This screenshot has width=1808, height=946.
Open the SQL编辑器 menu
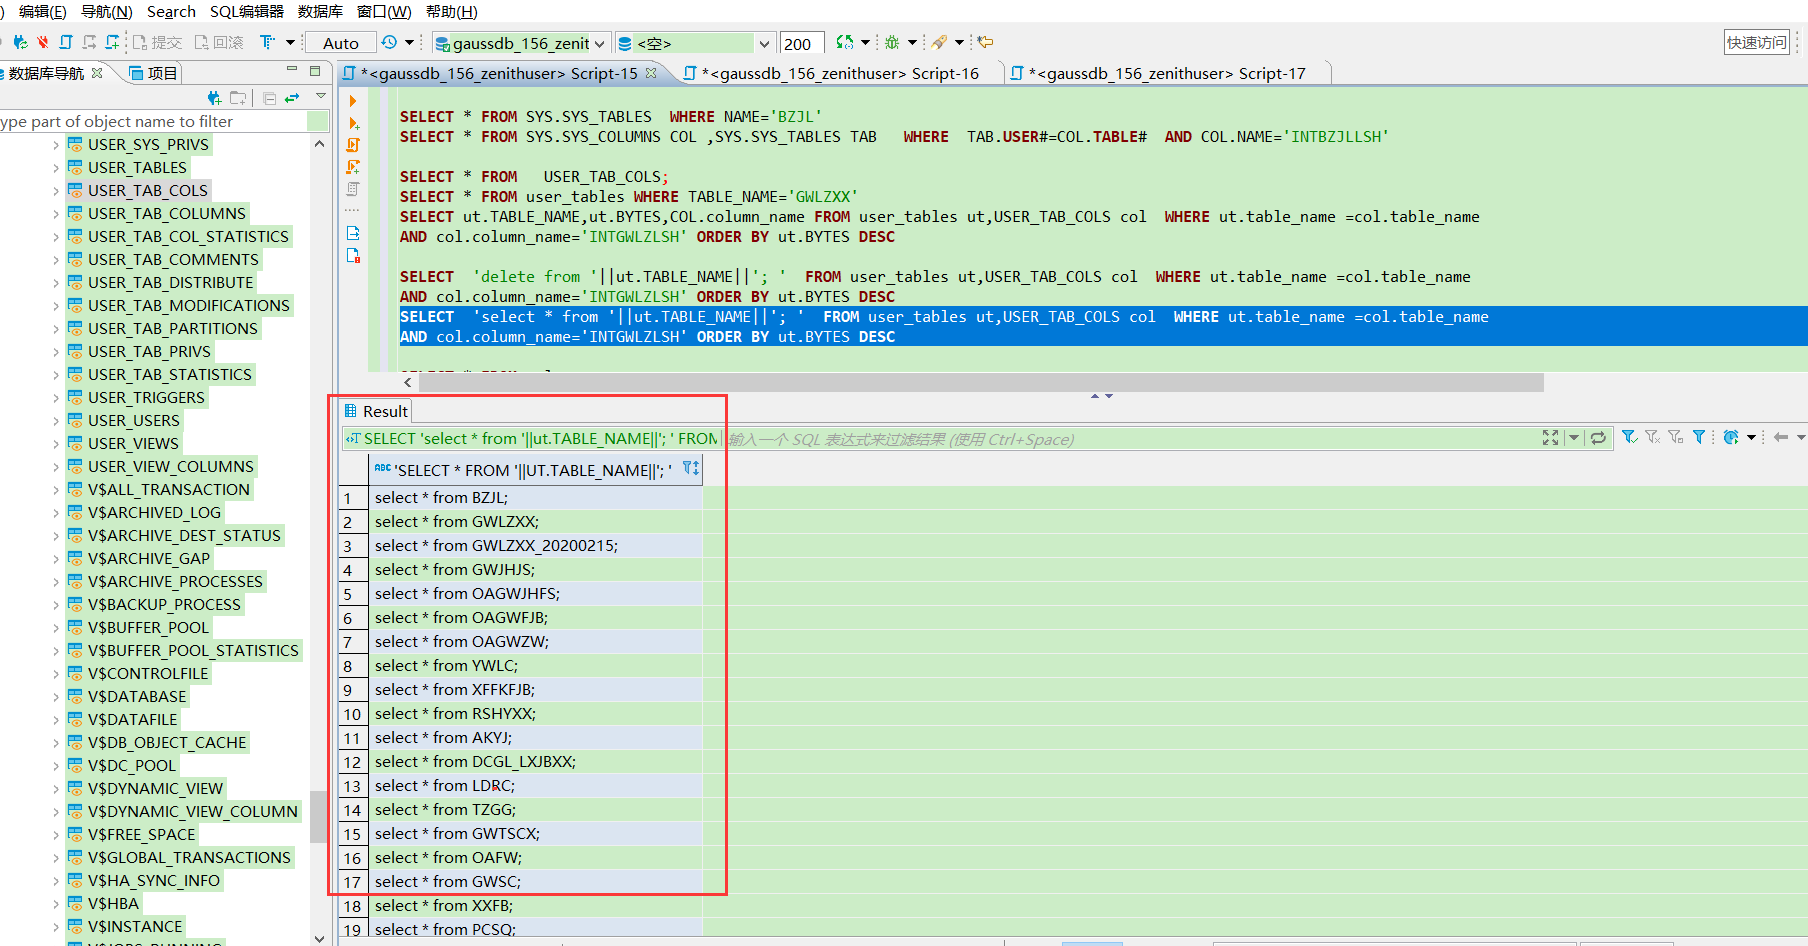pyautogui.click(x=246, y=12)
